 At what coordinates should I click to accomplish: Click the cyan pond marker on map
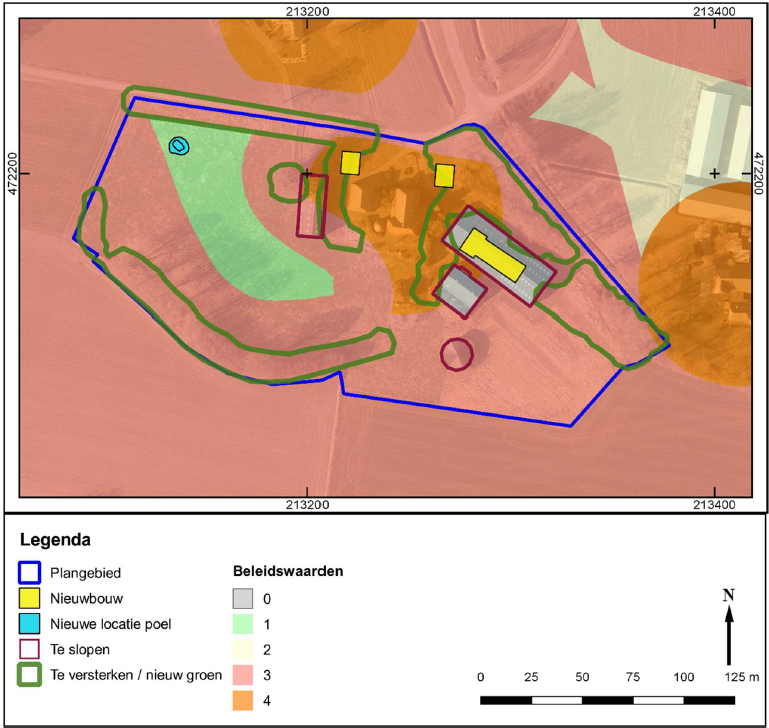tap(179, 146)
